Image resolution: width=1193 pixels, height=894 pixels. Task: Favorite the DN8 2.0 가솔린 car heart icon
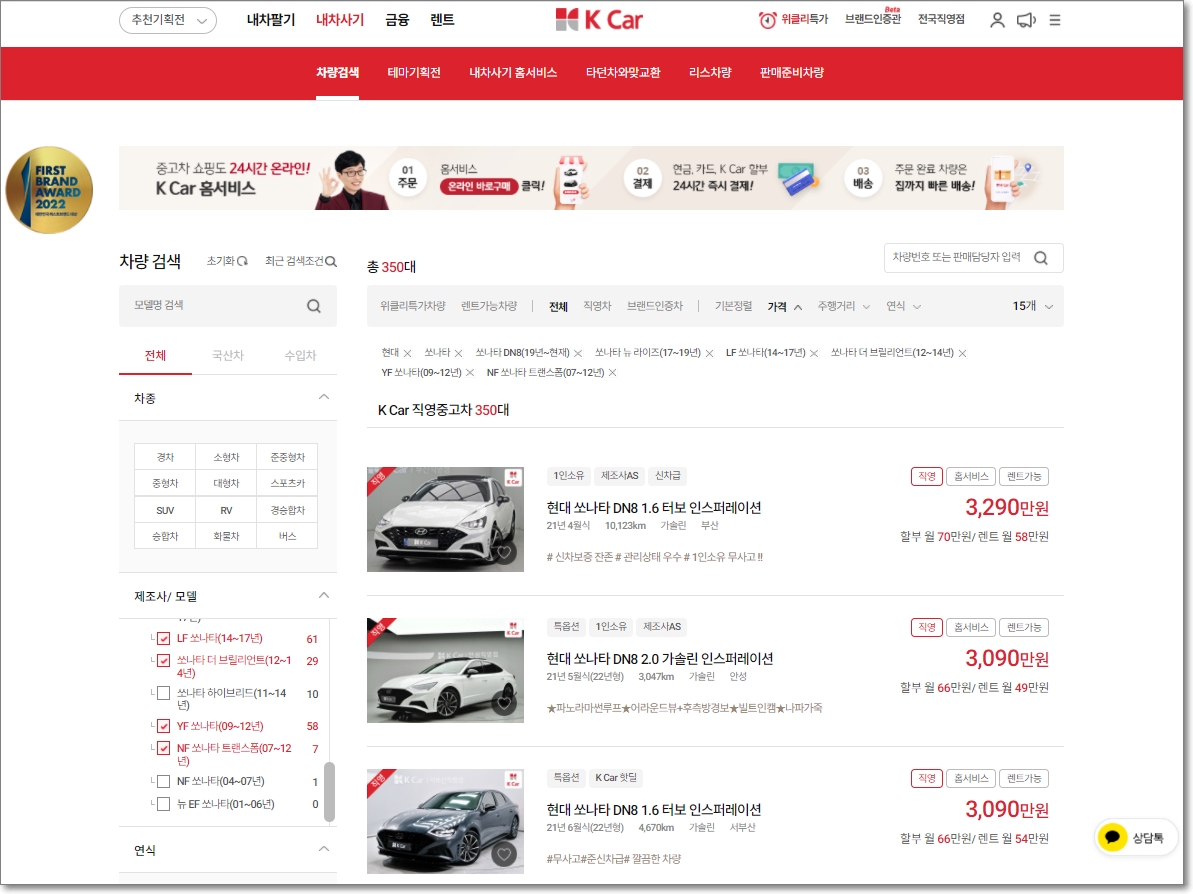click(504, 704)
